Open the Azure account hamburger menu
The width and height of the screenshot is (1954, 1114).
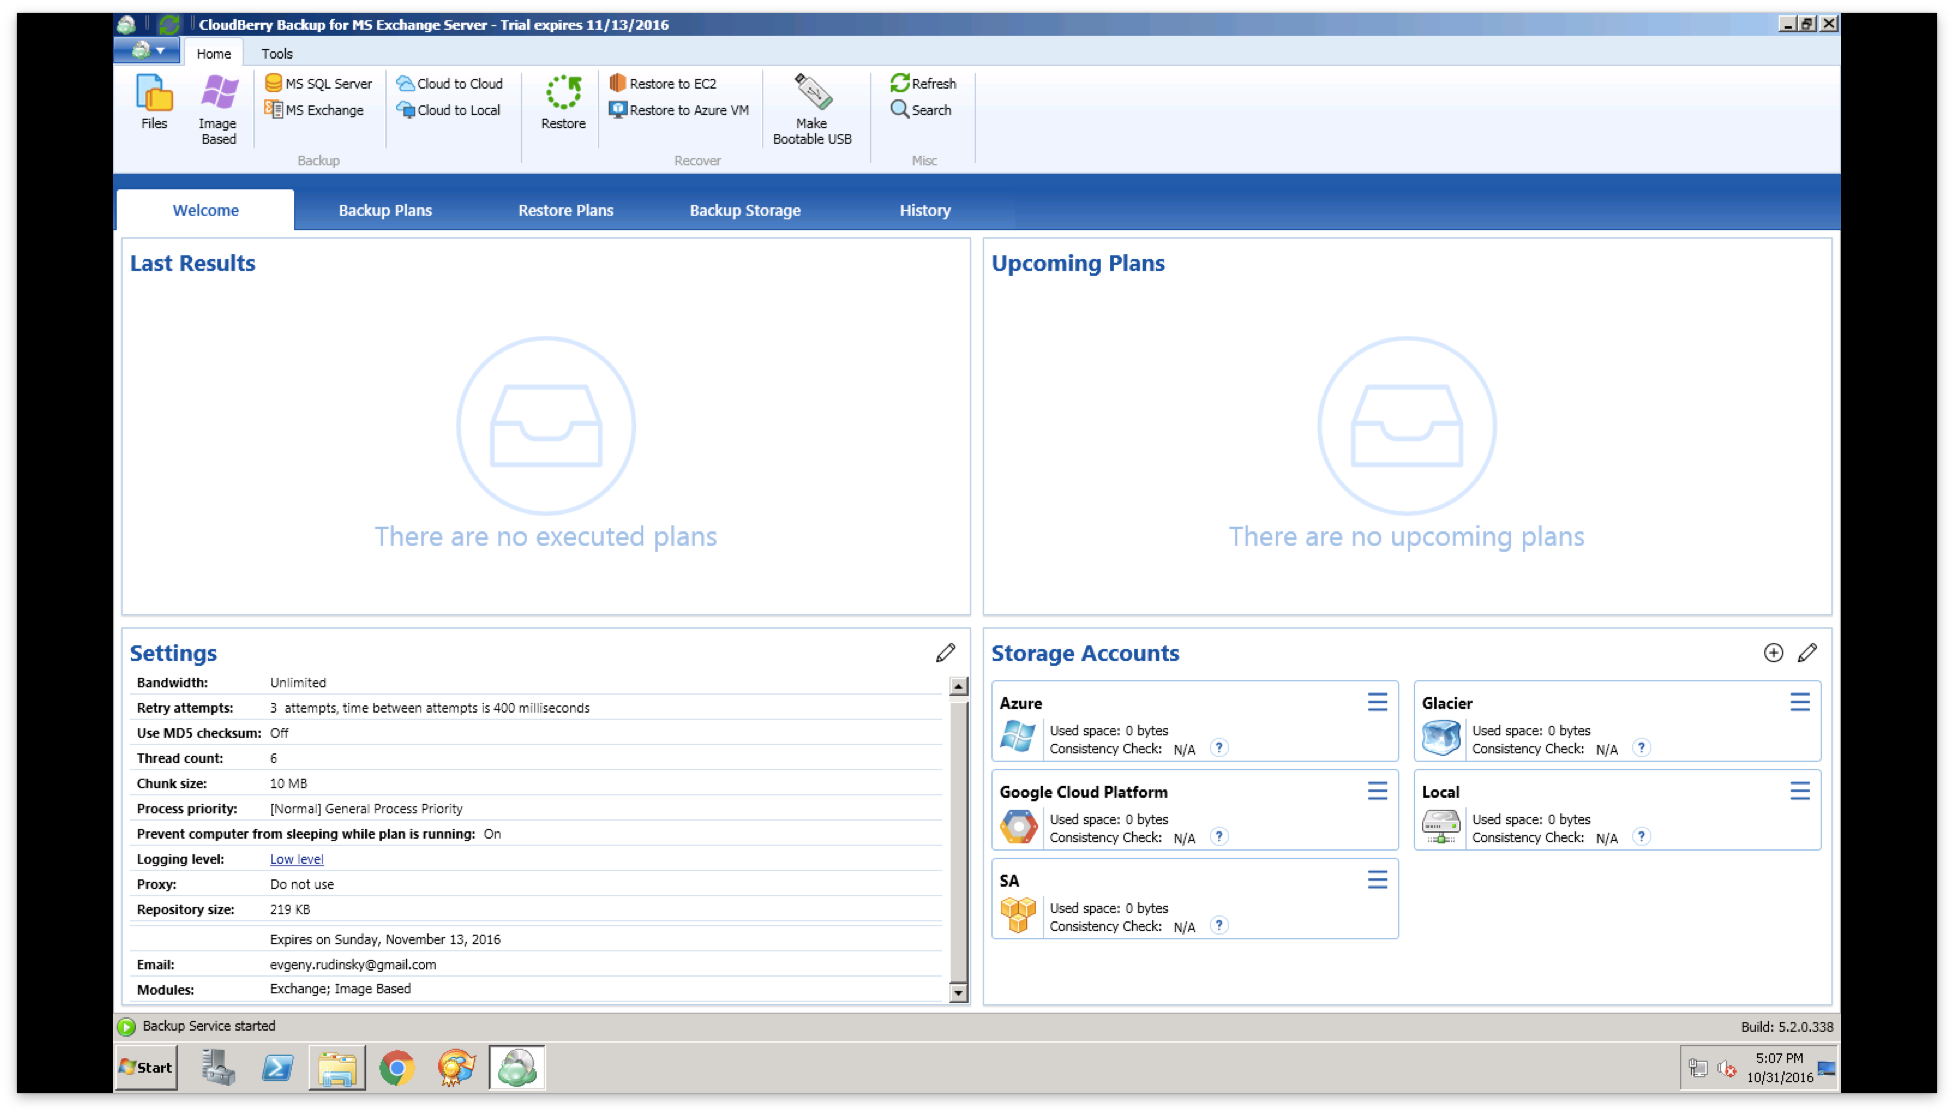1377,702
